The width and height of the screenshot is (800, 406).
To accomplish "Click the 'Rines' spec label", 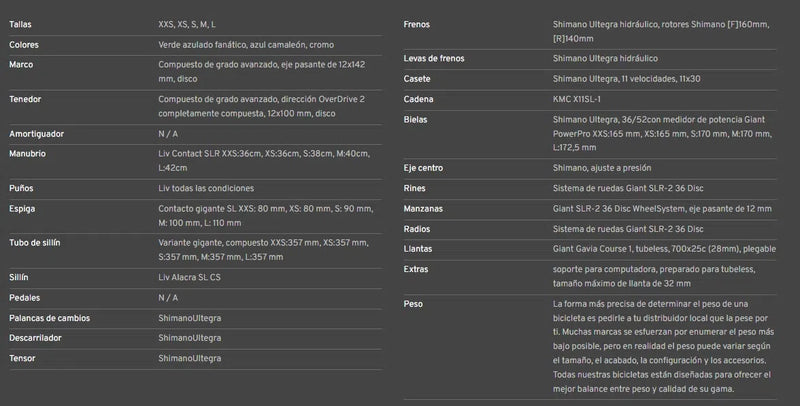I will pos(414,189).
